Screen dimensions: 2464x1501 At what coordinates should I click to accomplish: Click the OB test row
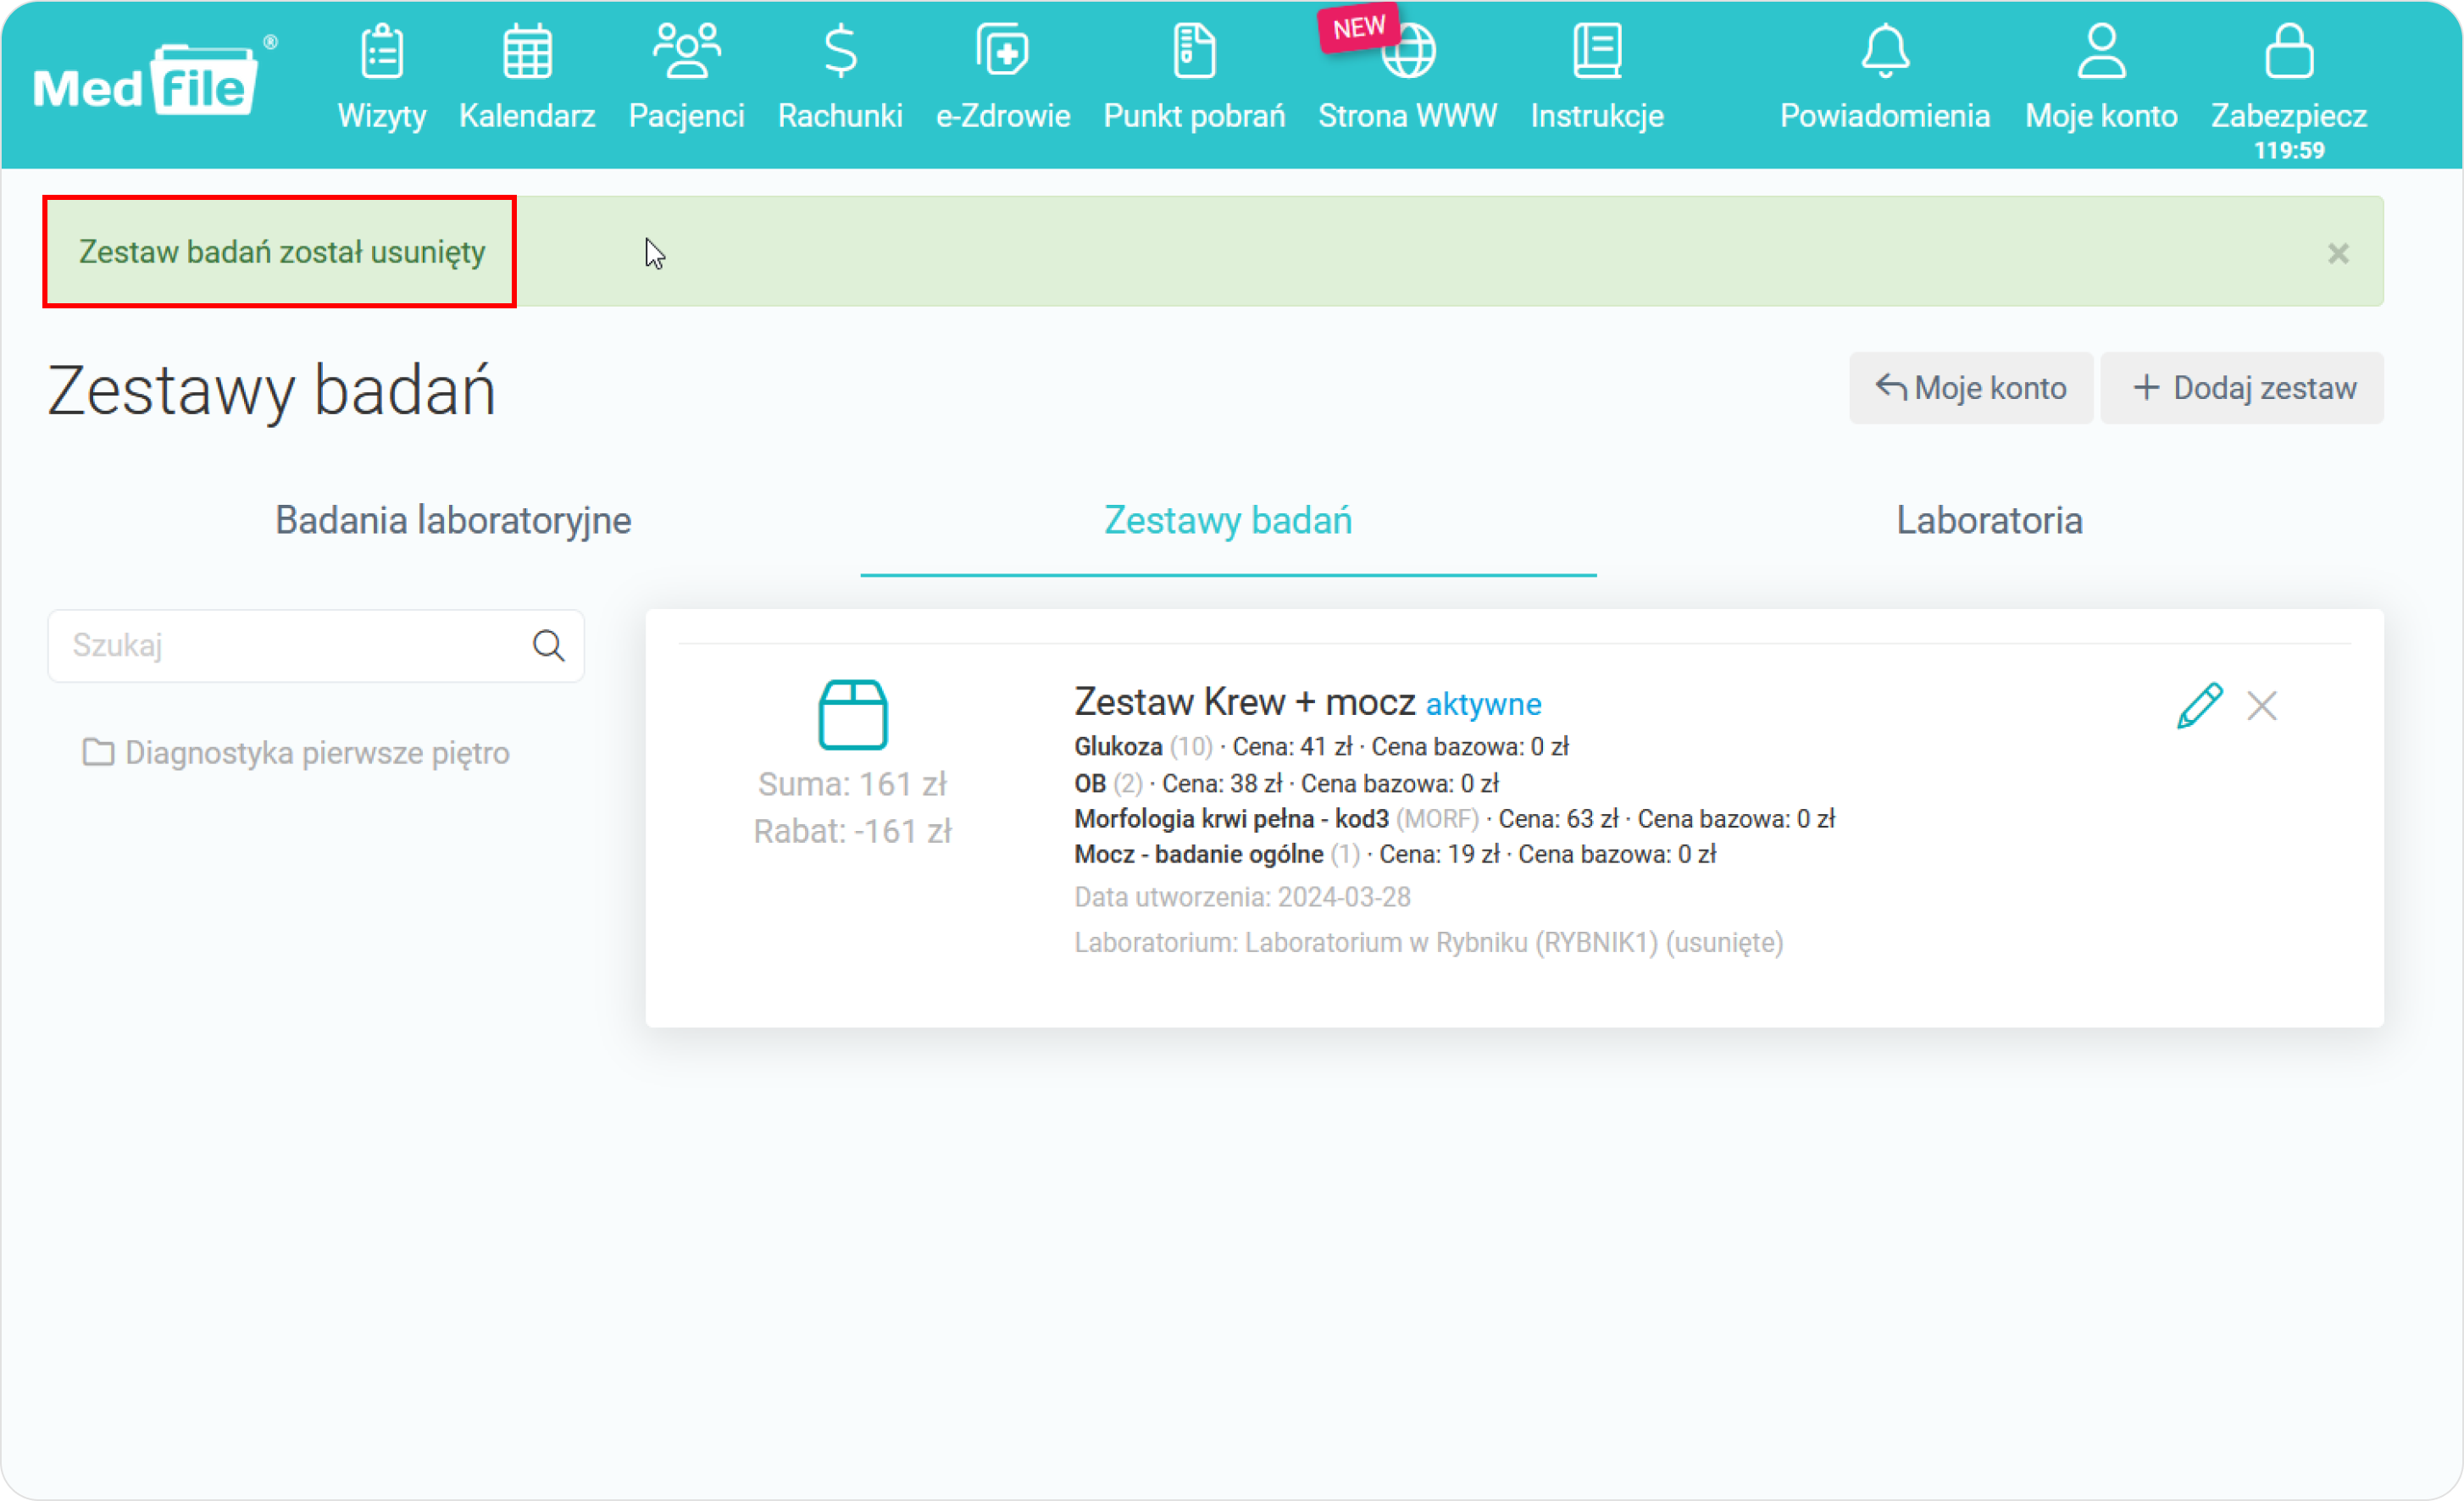[1286, 784]
